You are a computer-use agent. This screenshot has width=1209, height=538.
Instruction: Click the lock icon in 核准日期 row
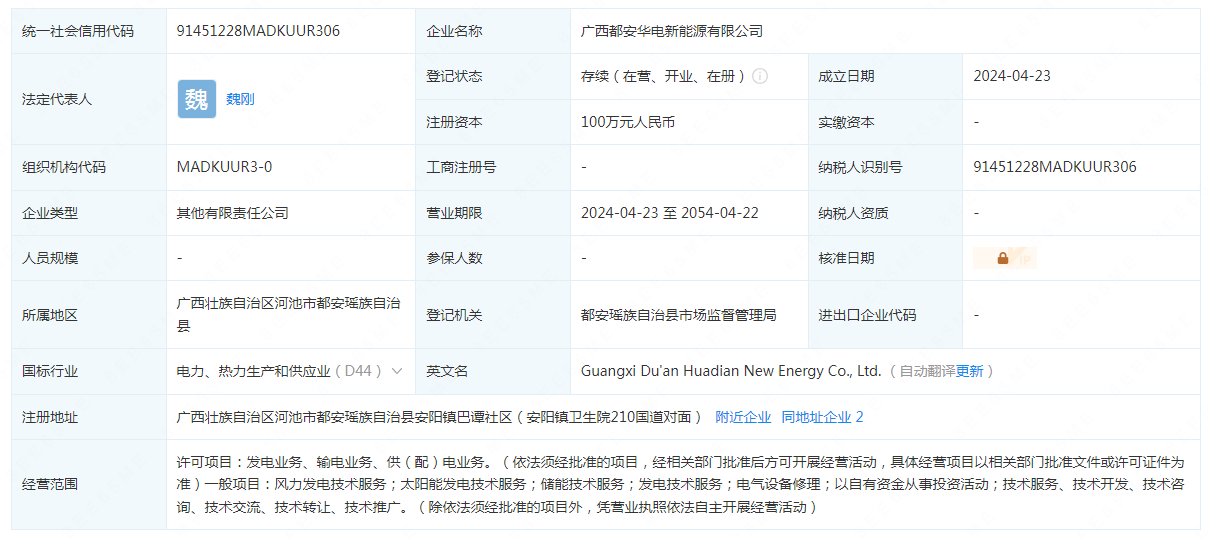click(x=1002, y=258)
